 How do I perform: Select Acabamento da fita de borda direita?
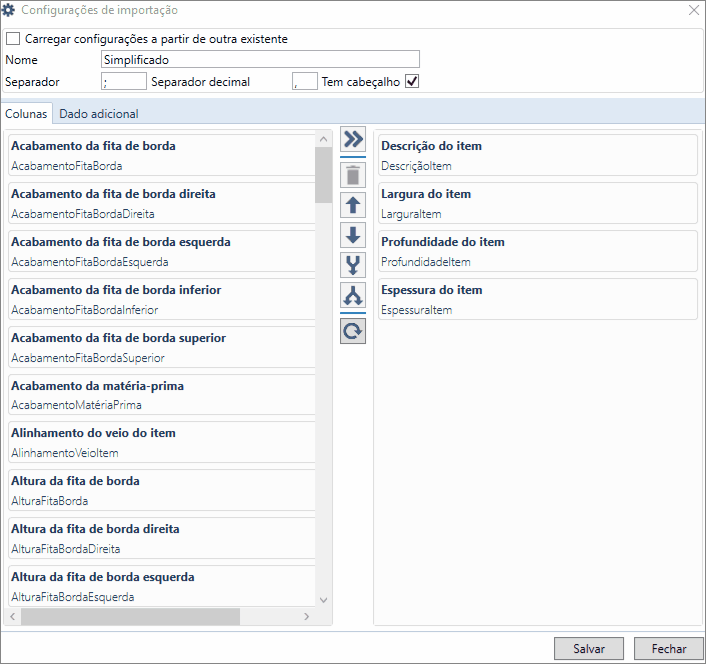162,203
